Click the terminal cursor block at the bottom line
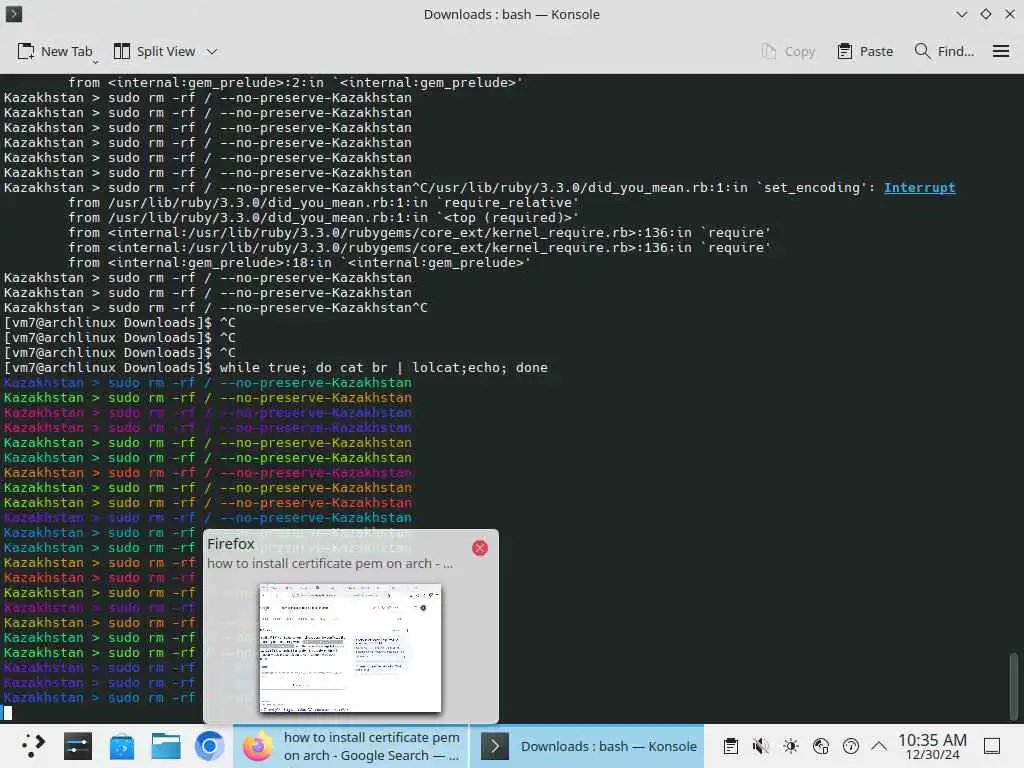 [8, 712]
